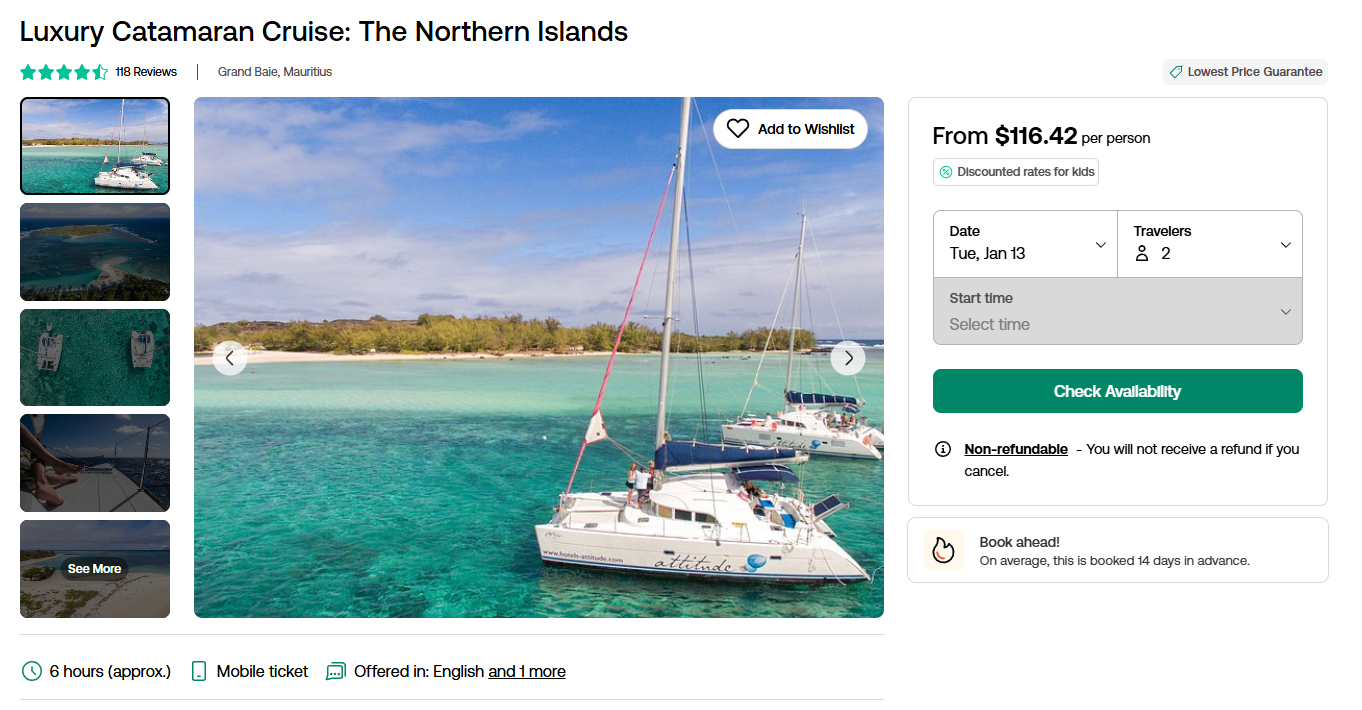Viewport: 1362px width, 710px height.
Task: Click the discount icon for kids rates
Action: click(946, 172)
